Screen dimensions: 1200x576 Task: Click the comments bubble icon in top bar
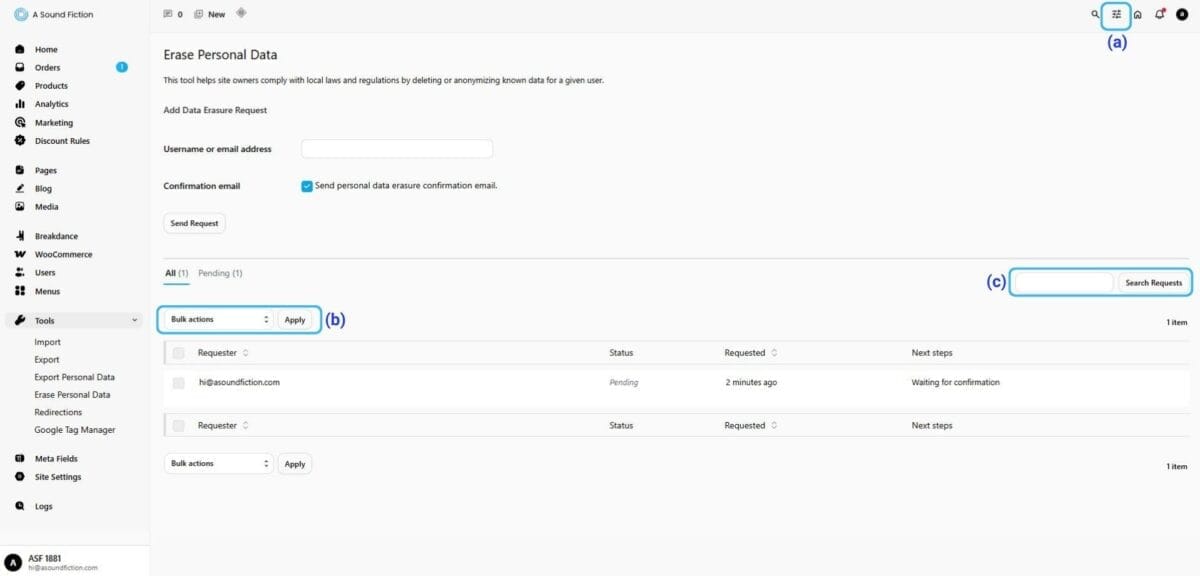168,14
